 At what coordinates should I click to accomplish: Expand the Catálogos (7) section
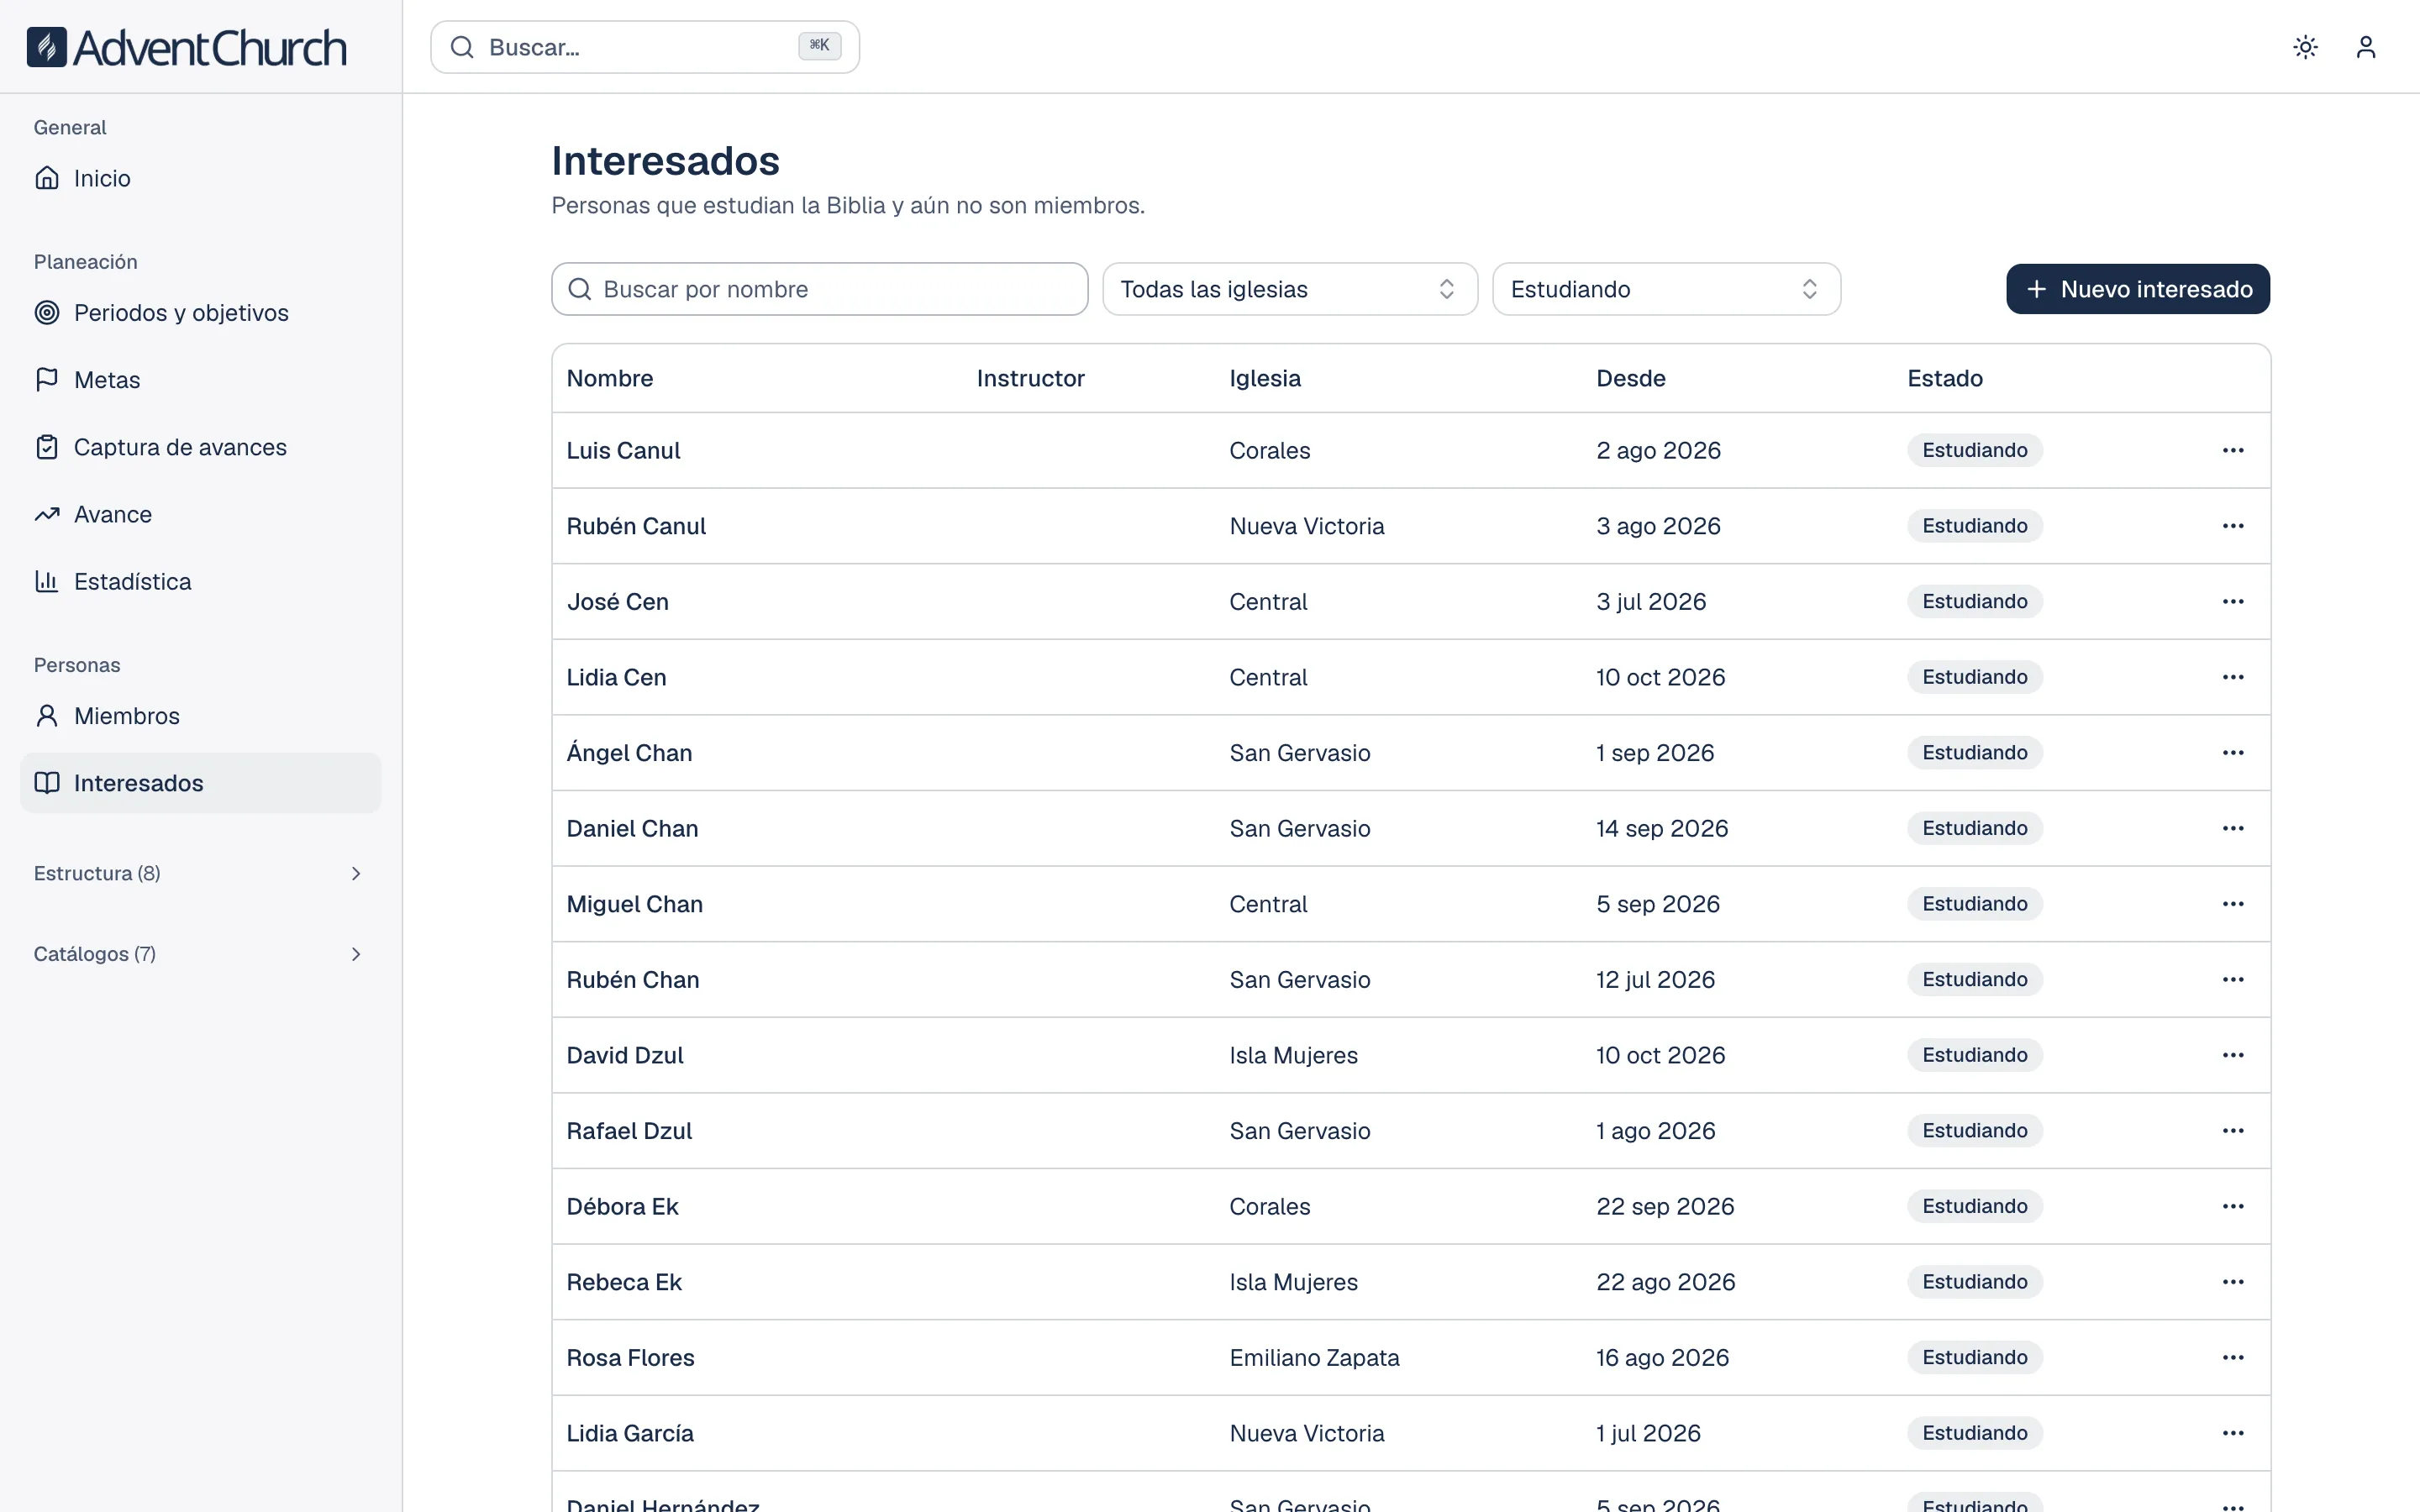coord(200,954)
